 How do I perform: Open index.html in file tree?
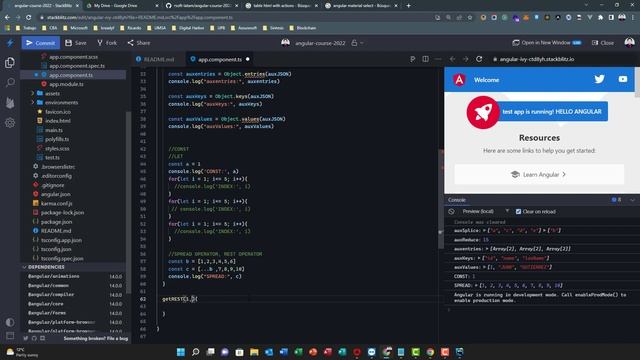(x=57, y=121)
